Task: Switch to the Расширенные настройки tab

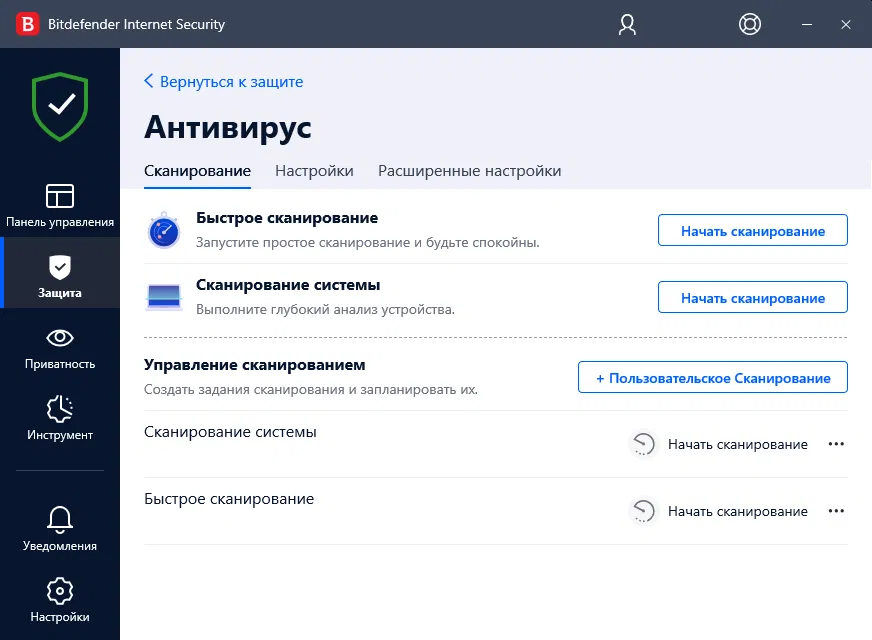Action: pyautogui.click(x=470, y=171)
